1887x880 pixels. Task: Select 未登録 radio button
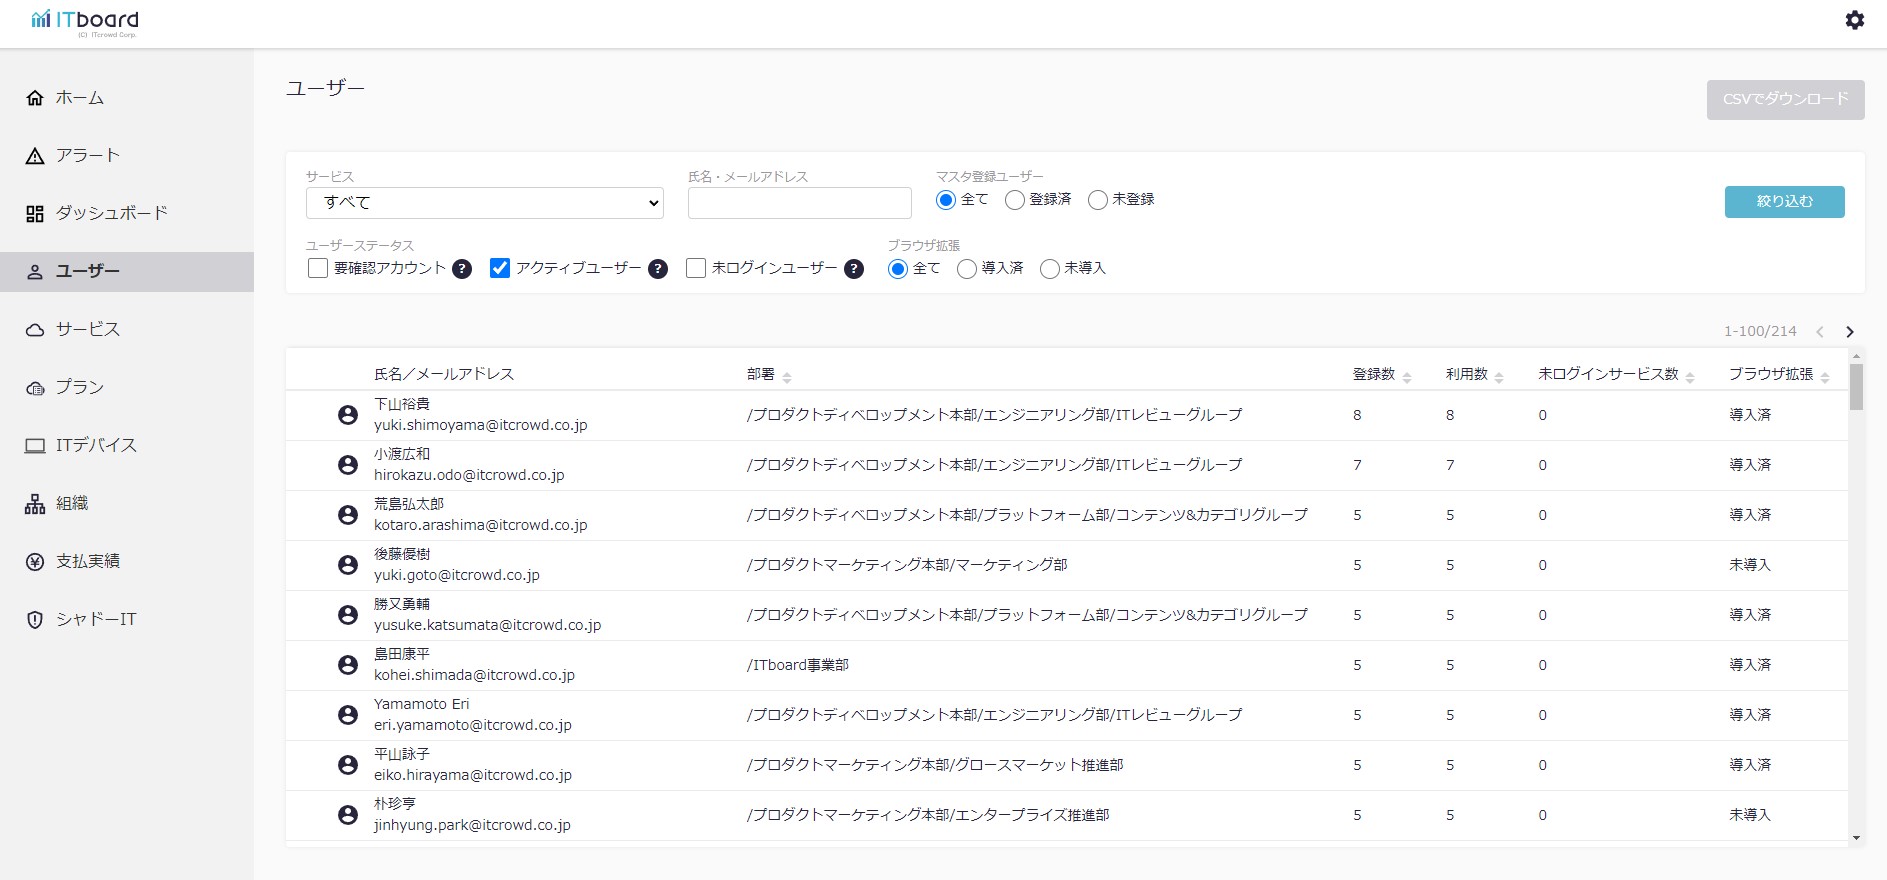coord(1098,200)
